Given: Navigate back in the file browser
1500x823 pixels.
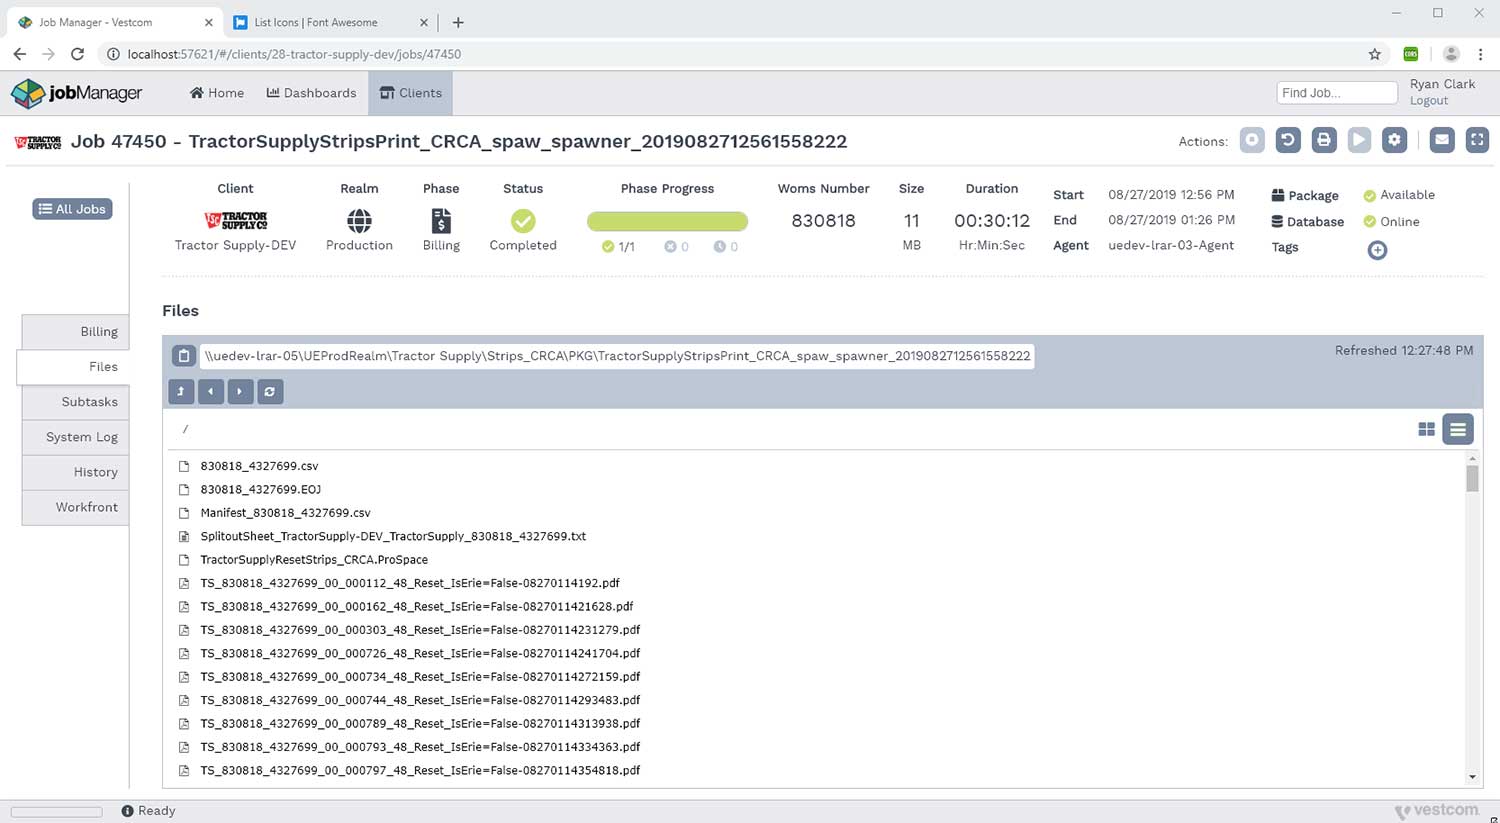Looking at the screenshot, I should tap(211, 391).
